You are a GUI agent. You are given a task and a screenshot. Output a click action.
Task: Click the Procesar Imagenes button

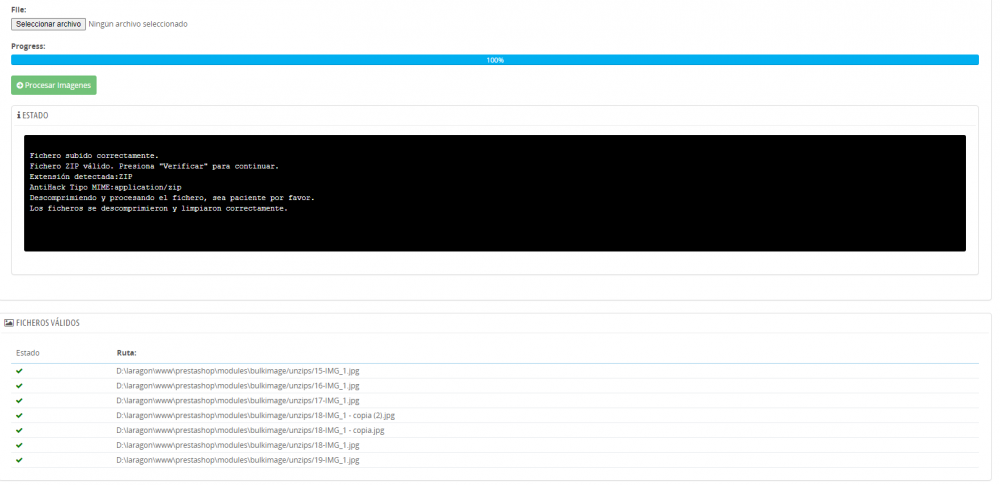(54, 86)
